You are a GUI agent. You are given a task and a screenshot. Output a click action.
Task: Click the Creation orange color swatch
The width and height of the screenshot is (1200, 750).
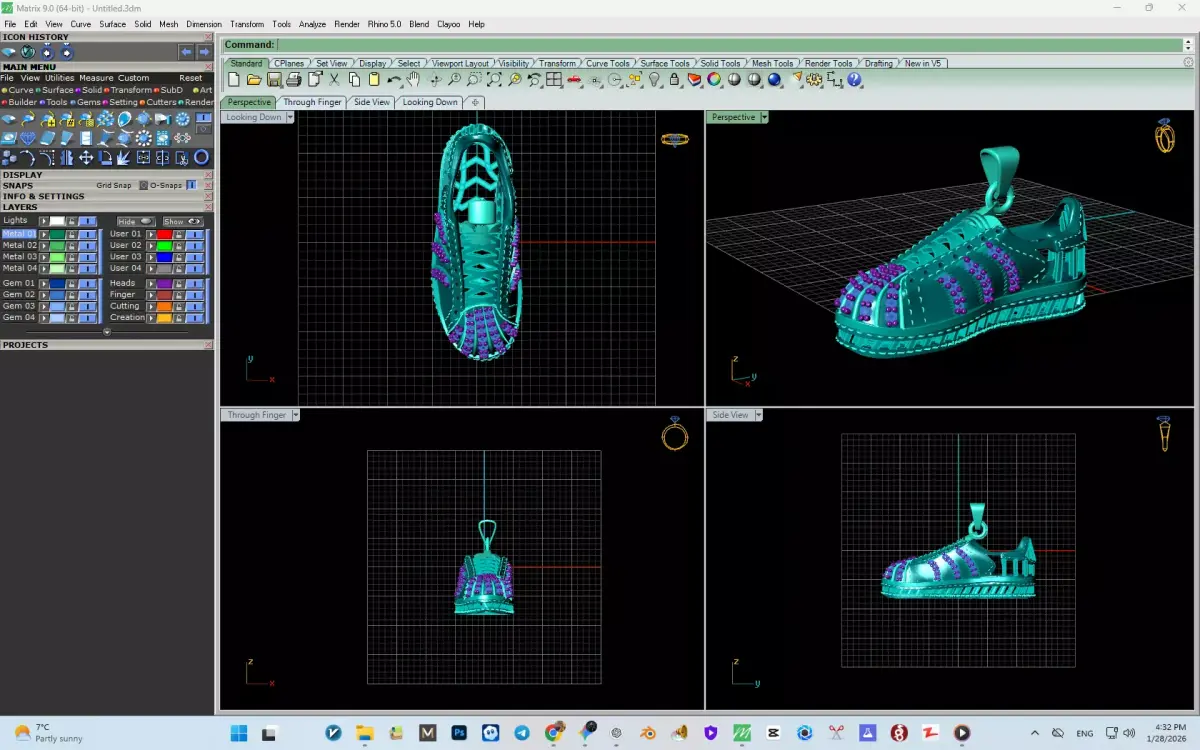point(165,318)
